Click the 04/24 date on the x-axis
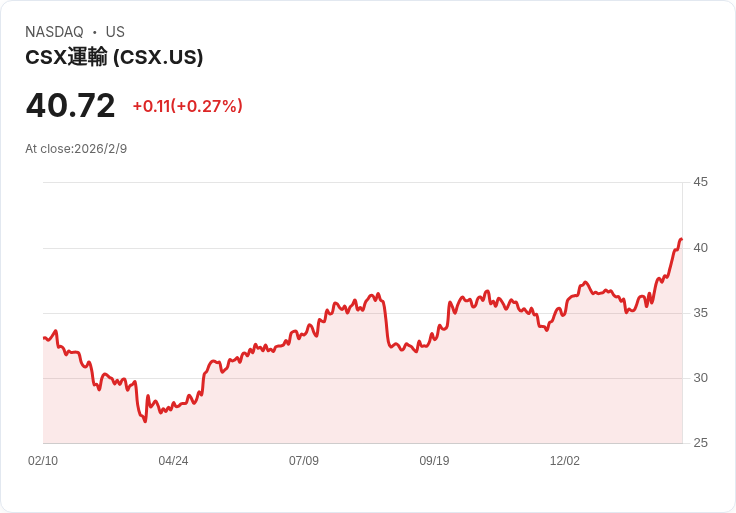 [x=173, y=461]
